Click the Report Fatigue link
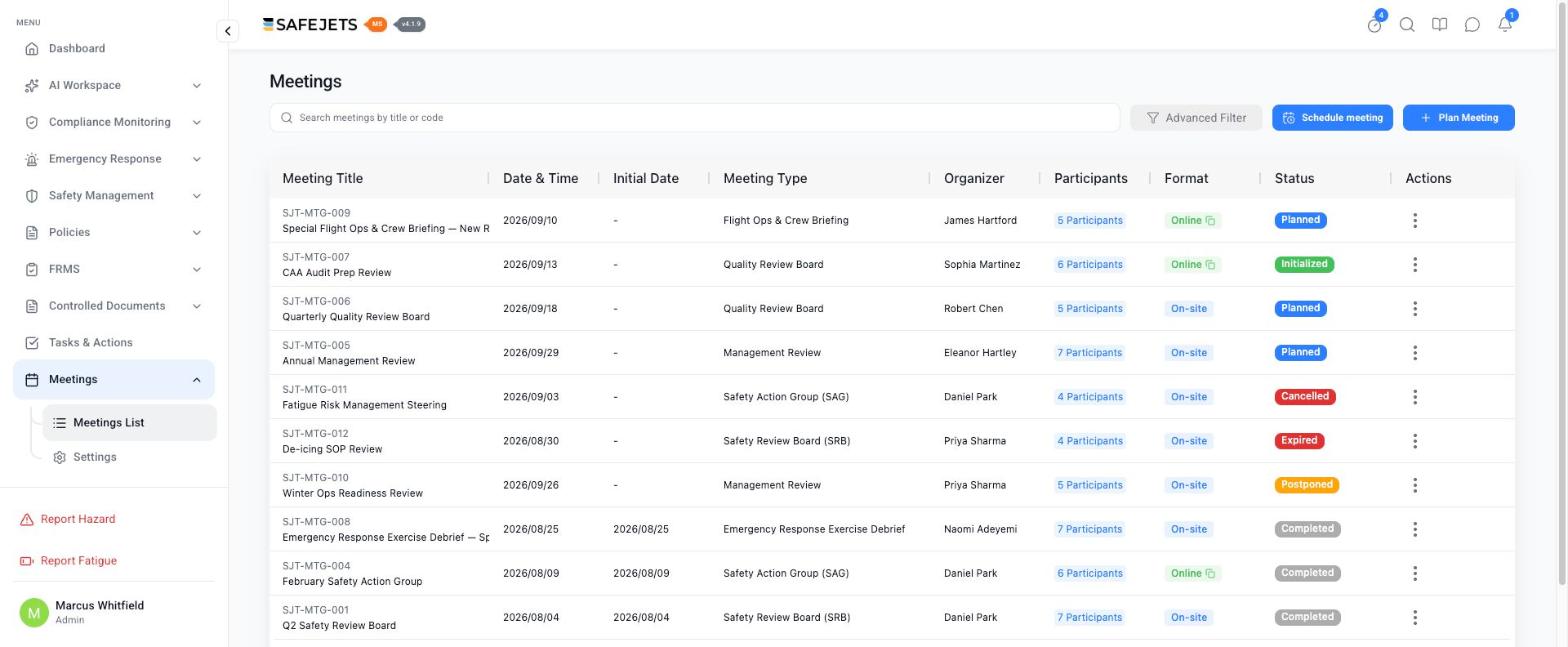1568x647 pixels. [x=68, y=561]
